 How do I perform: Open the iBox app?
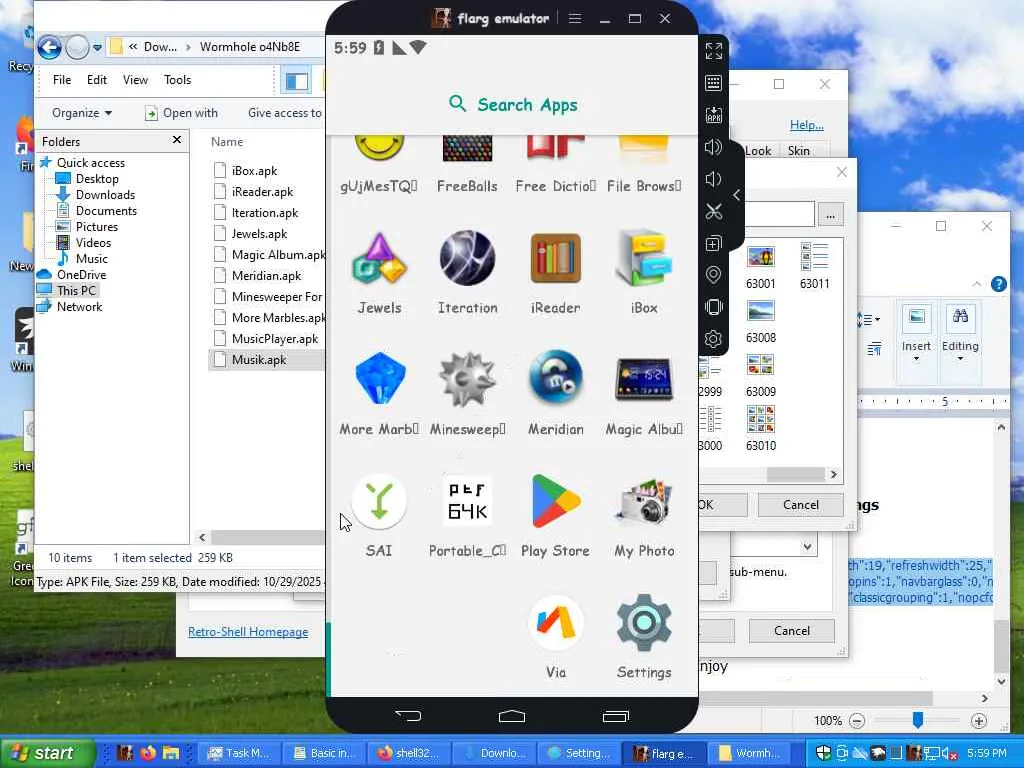pyautogui.click(x=644, y=259)
